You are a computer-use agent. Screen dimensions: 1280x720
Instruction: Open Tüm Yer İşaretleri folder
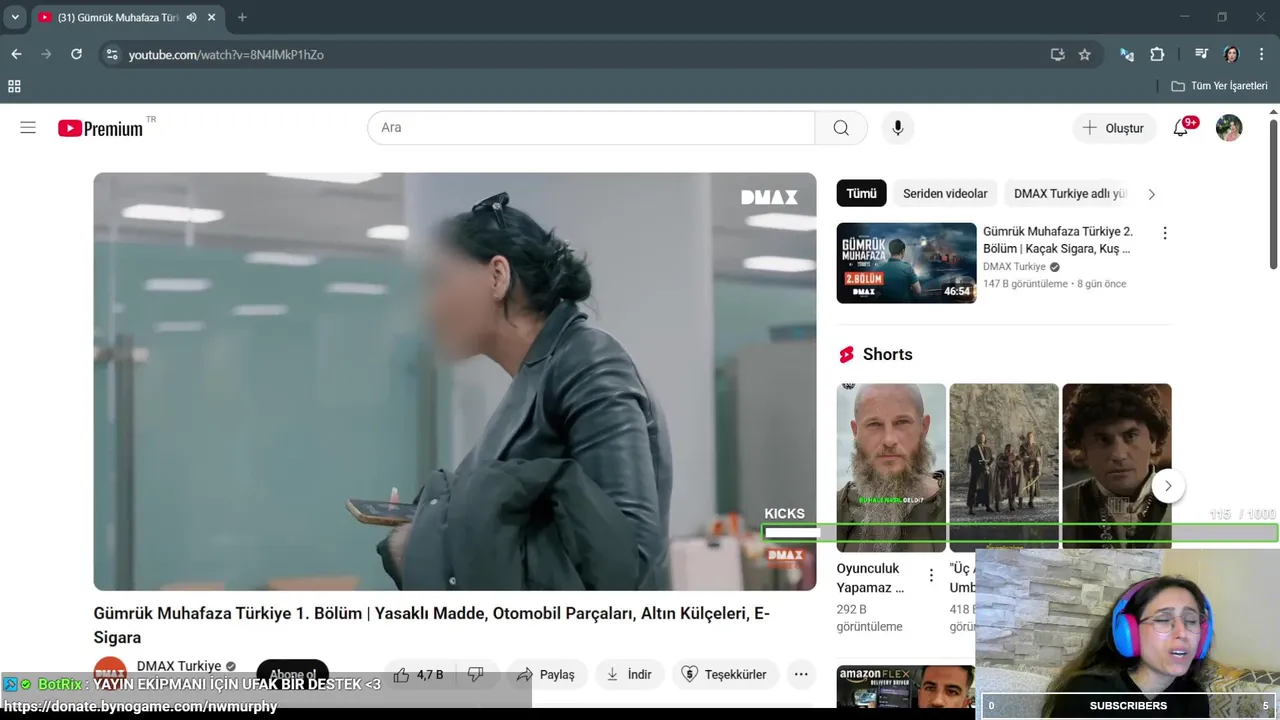(x=1219, y=86)
